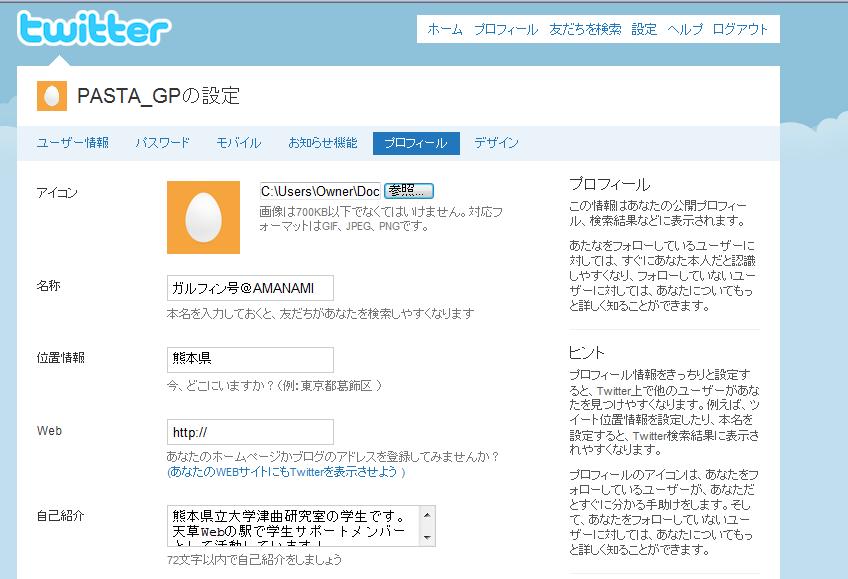
Task: Click the 参照... browse button
Action: pos(409,191)
